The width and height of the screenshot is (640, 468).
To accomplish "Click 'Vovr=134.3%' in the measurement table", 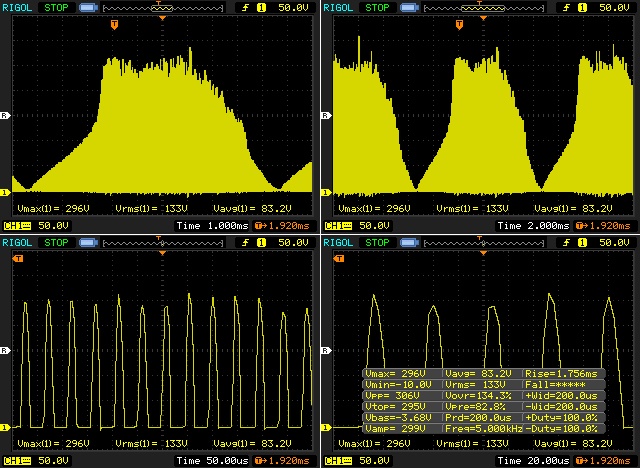I will [x=478, y=395].
